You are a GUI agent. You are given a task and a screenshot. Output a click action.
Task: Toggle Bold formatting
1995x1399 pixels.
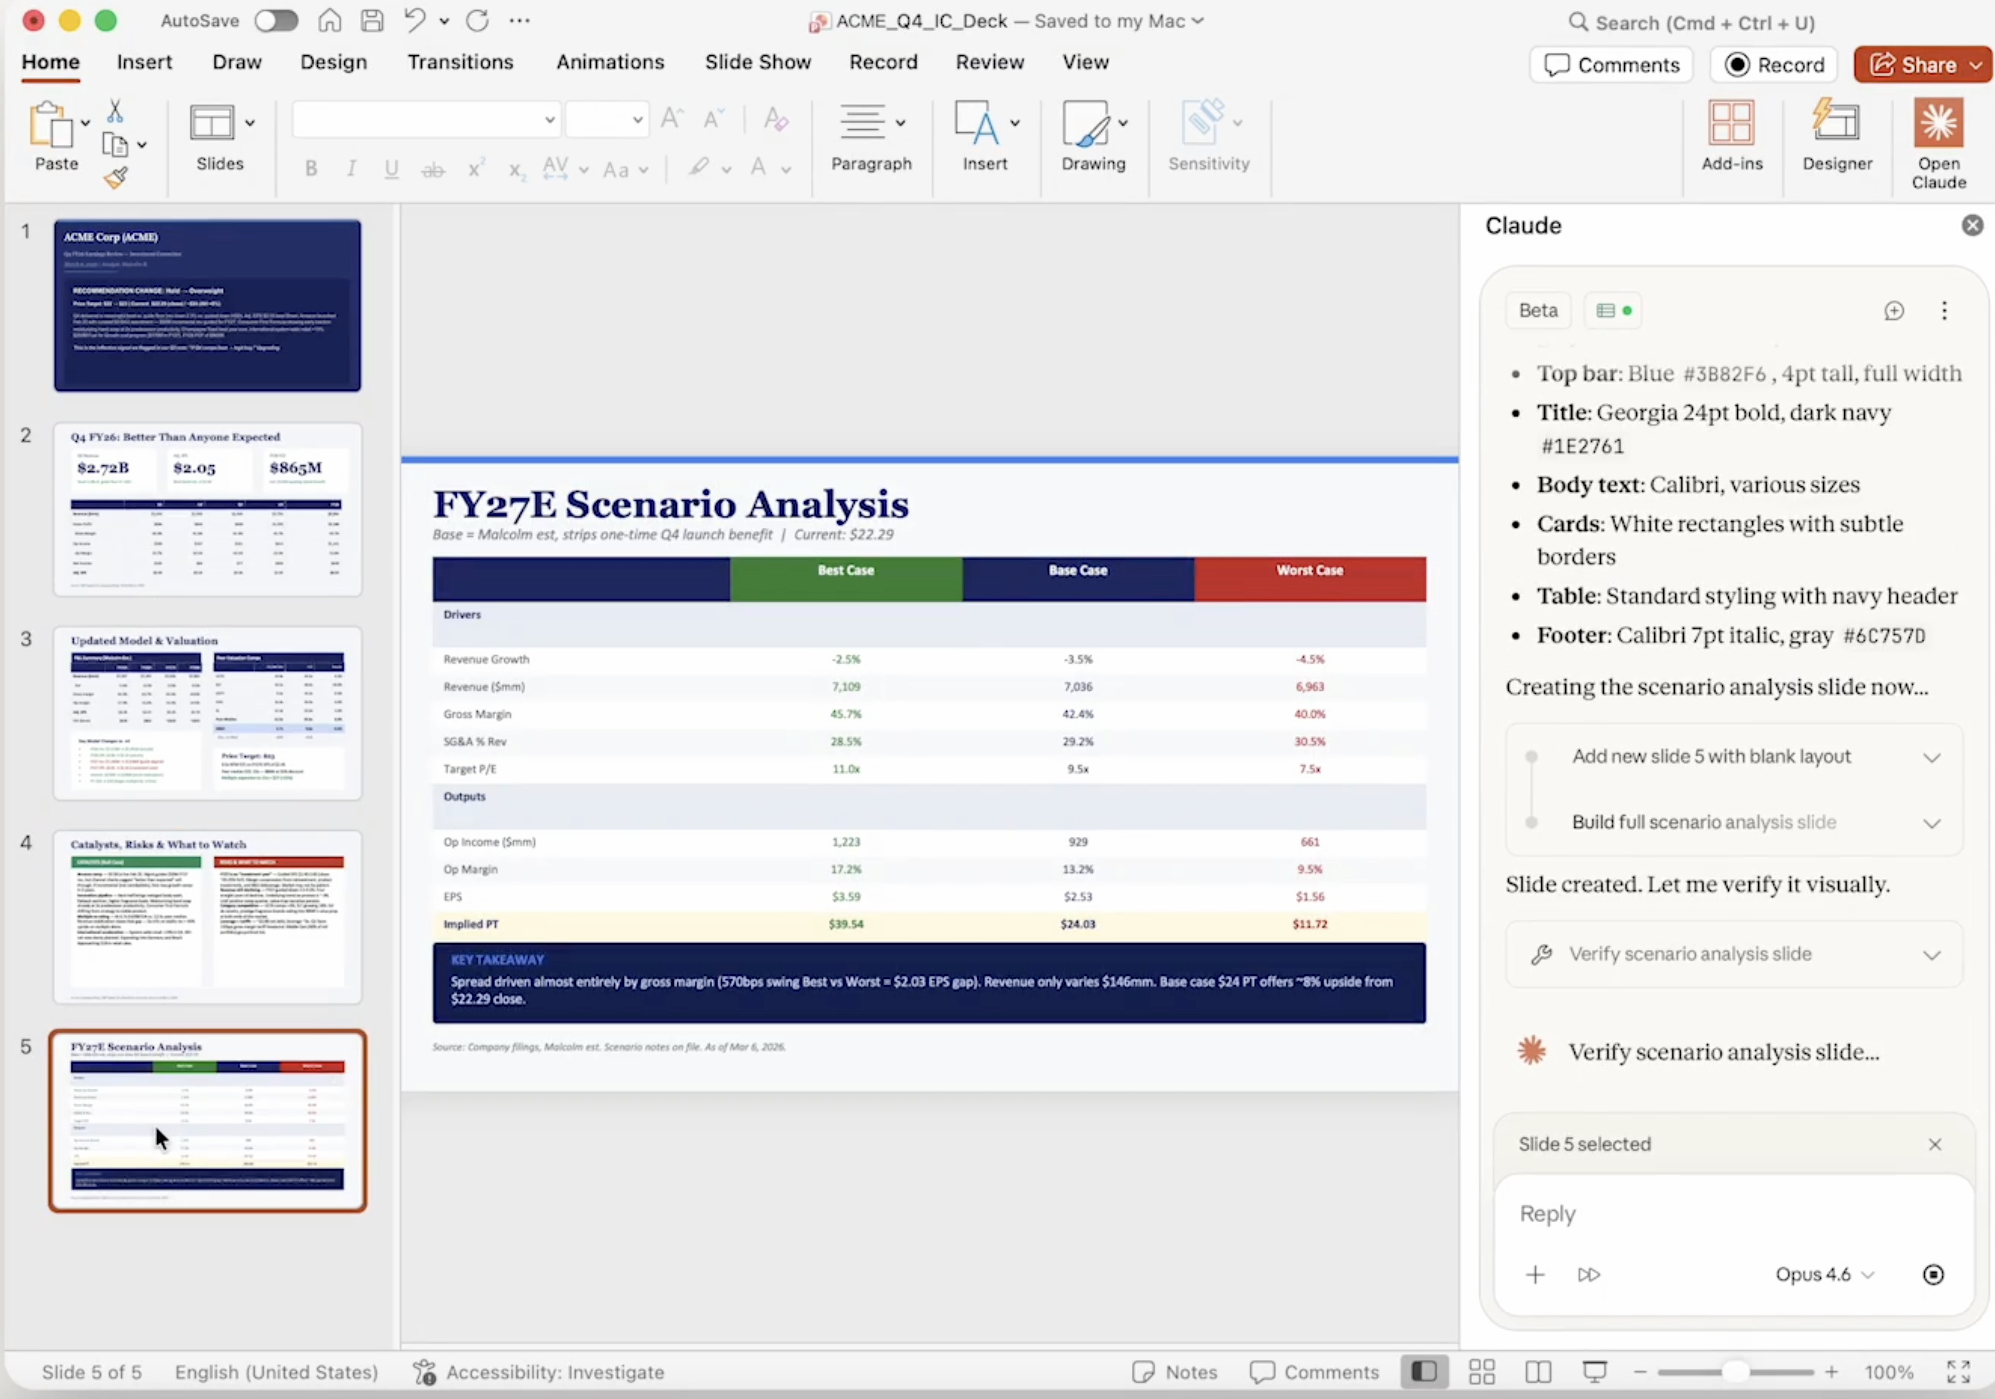point(311,169)
